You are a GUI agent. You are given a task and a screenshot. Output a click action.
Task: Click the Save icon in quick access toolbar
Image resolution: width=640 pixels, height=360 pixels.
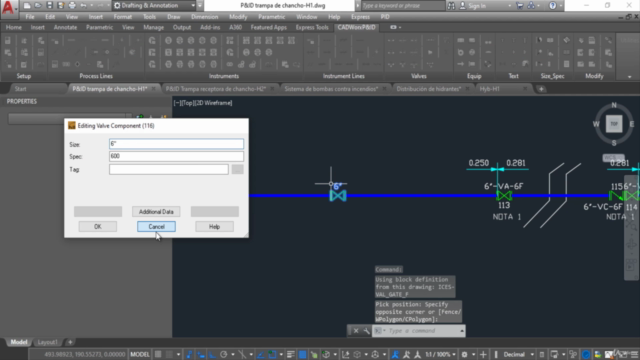(x=49, y=6)
